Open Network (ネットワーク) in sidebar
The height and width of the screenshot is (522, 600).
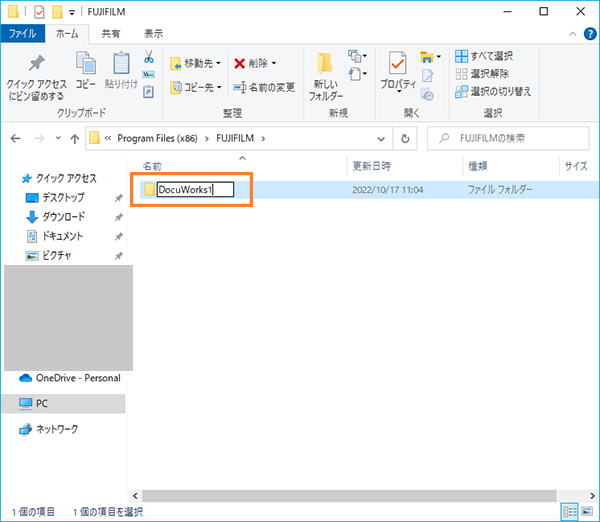(x=49, y=429)
